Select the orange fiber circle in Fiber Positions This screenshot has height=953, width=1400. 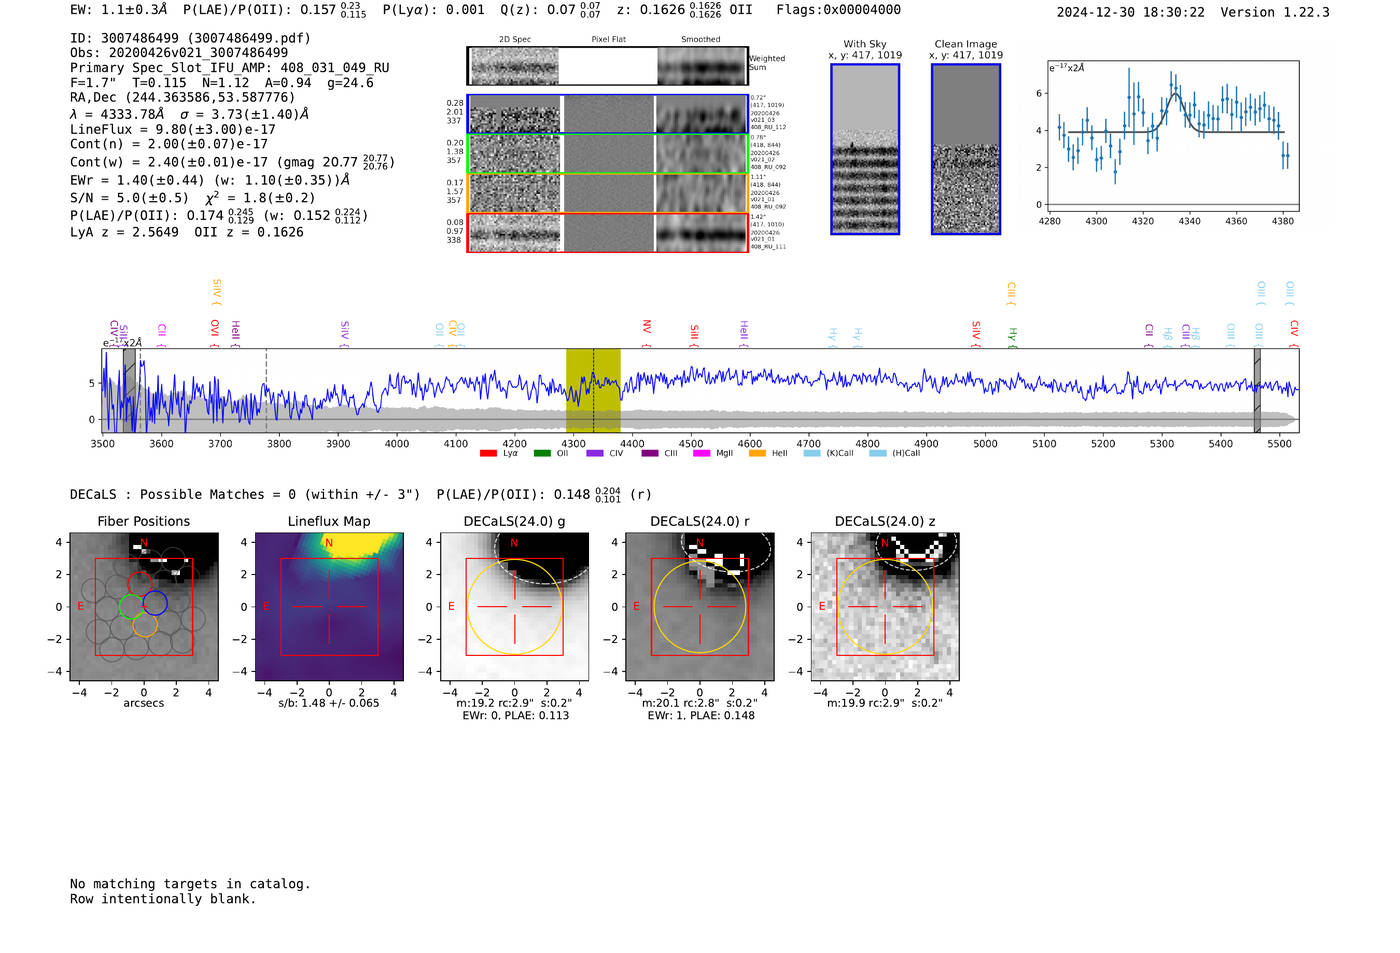145,625
